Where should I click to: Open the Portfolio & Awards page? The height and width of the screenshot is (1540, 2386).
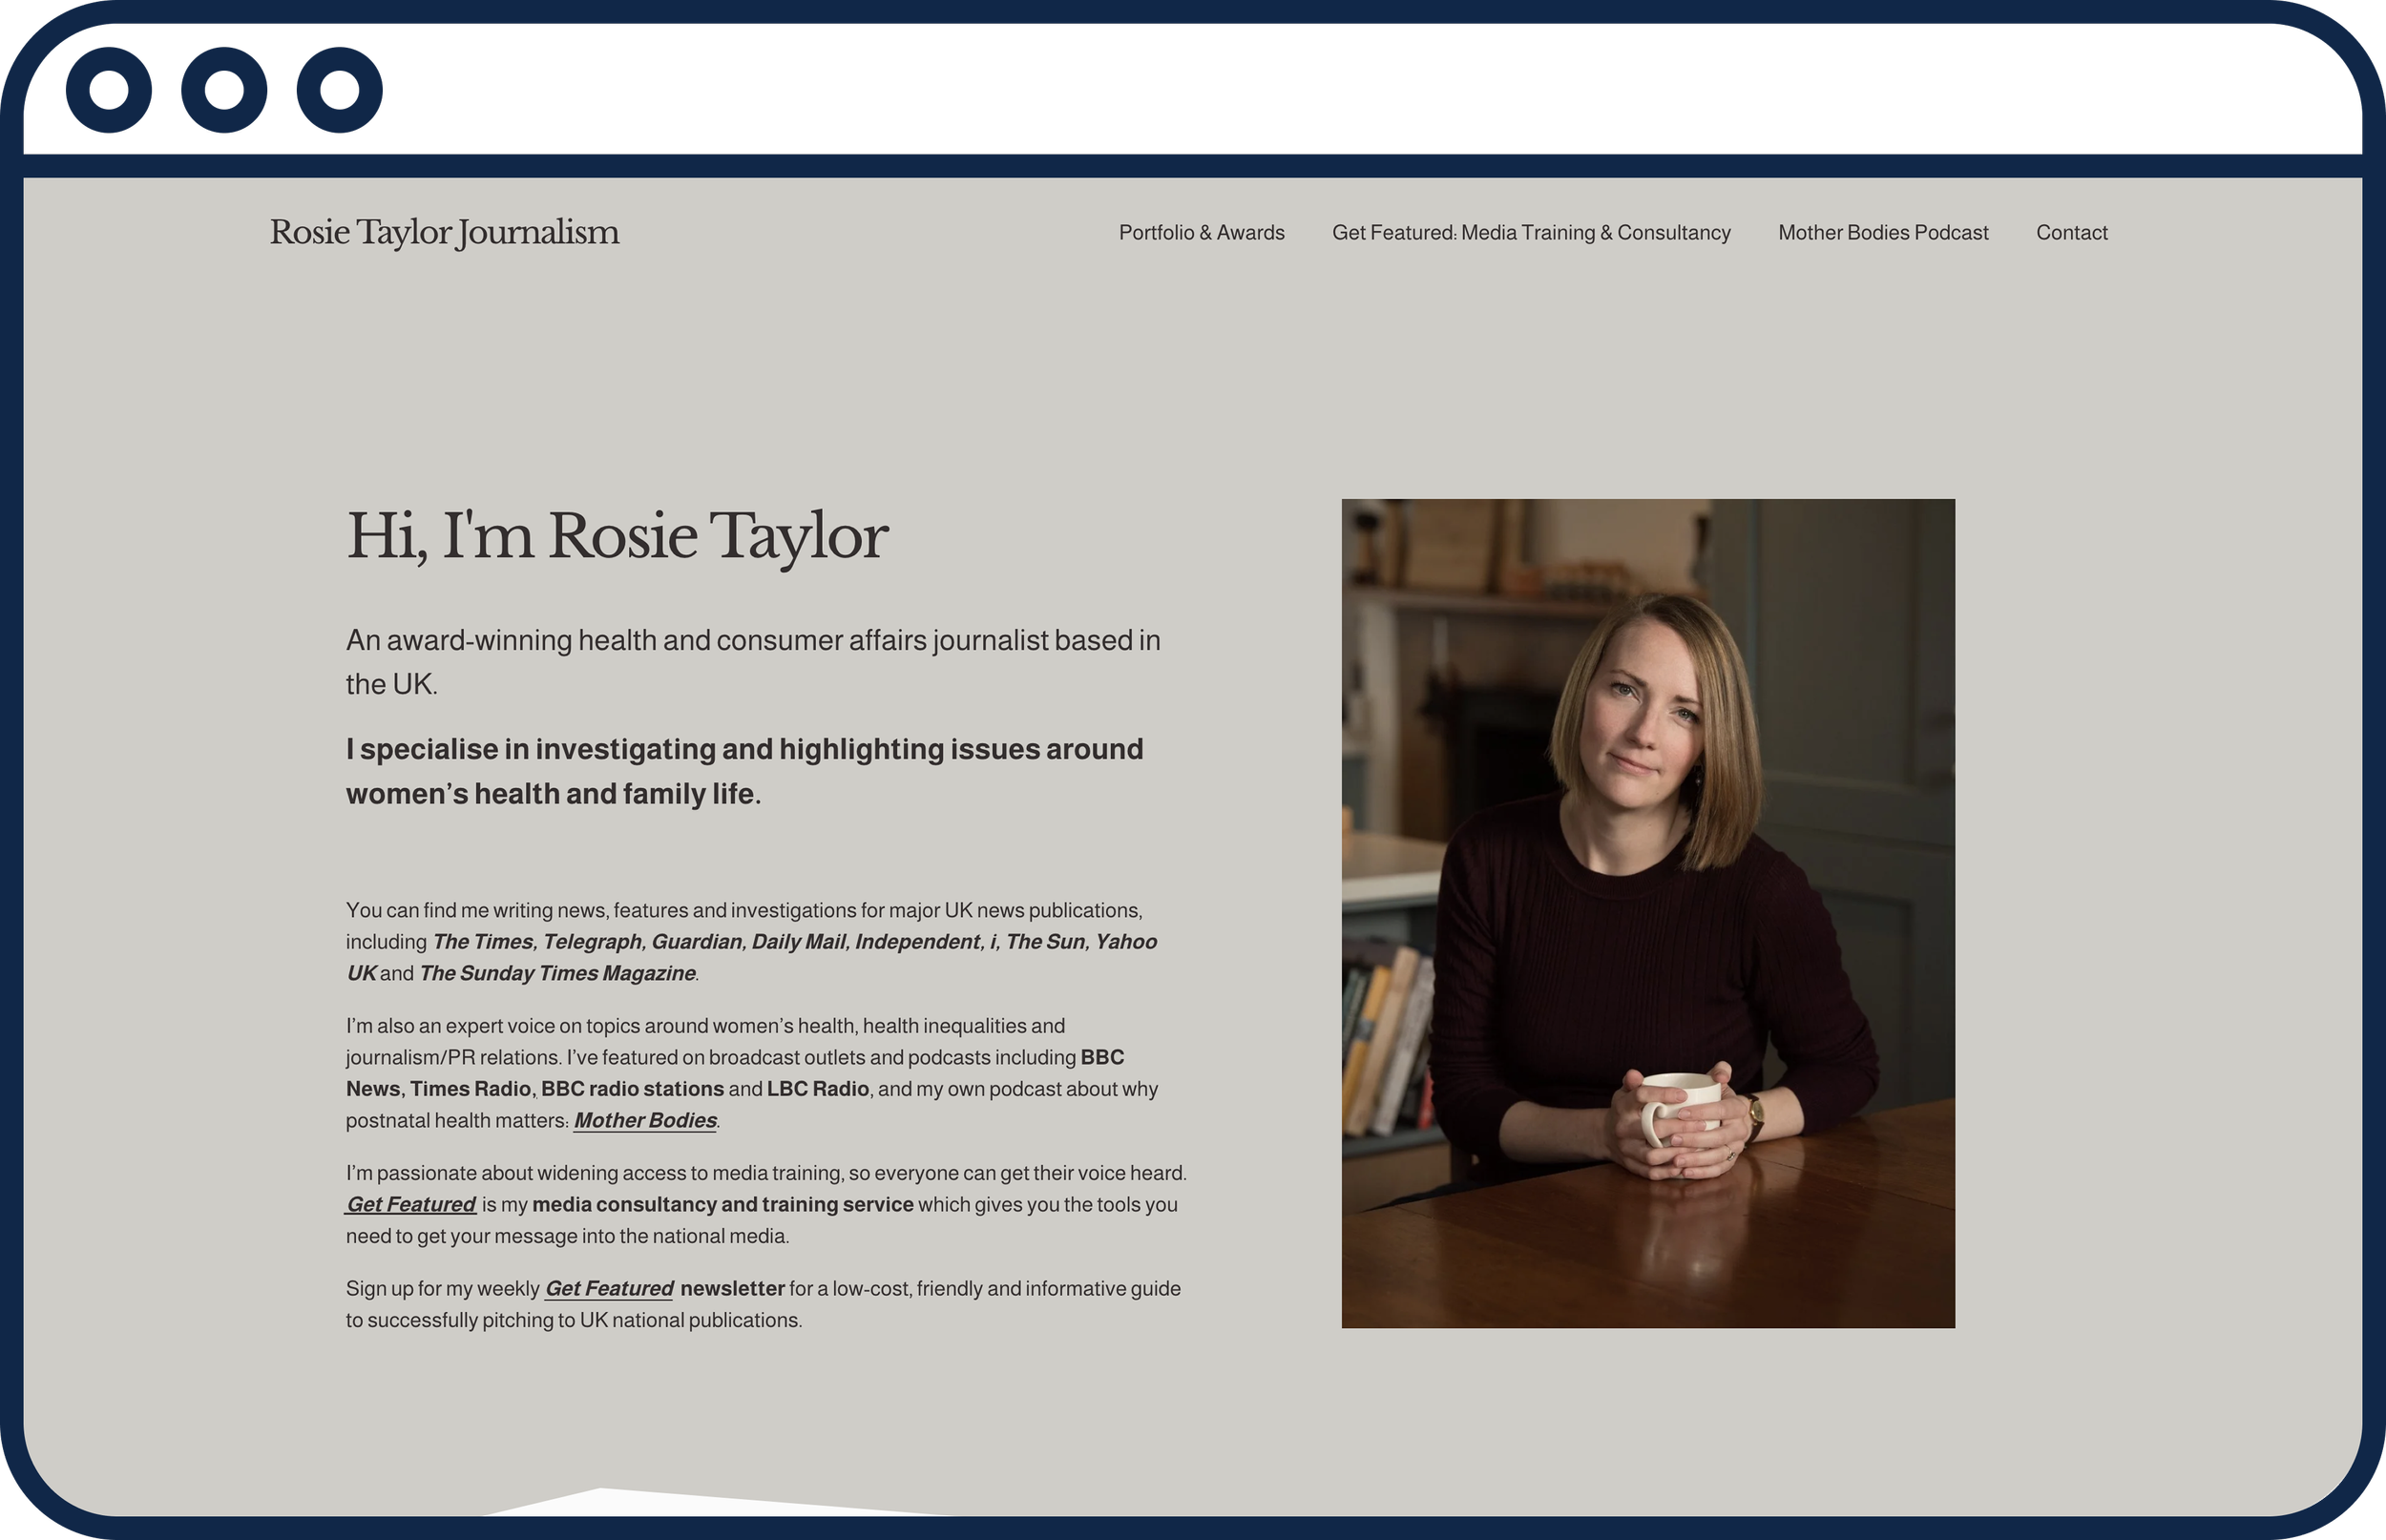[x=1201, y=232]
